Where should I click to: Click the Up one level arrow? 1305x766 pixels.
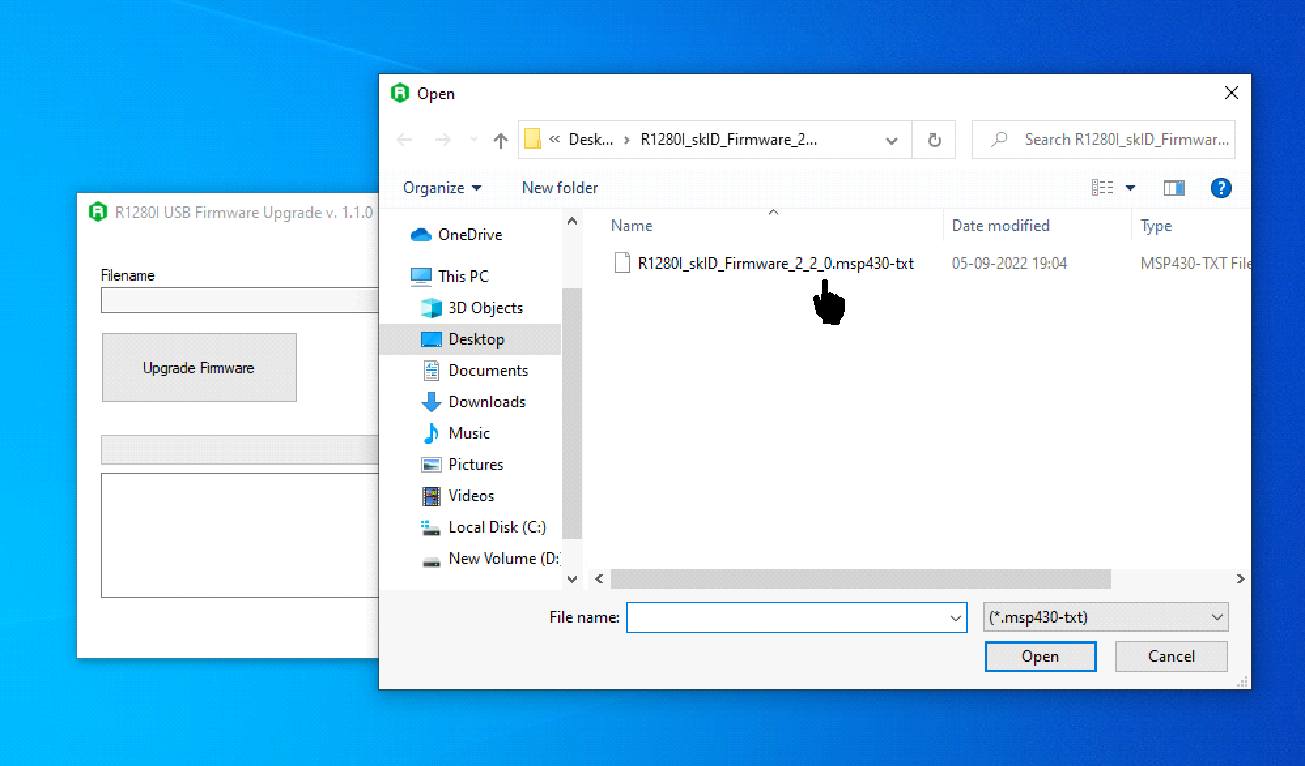(x=501, y=141)
